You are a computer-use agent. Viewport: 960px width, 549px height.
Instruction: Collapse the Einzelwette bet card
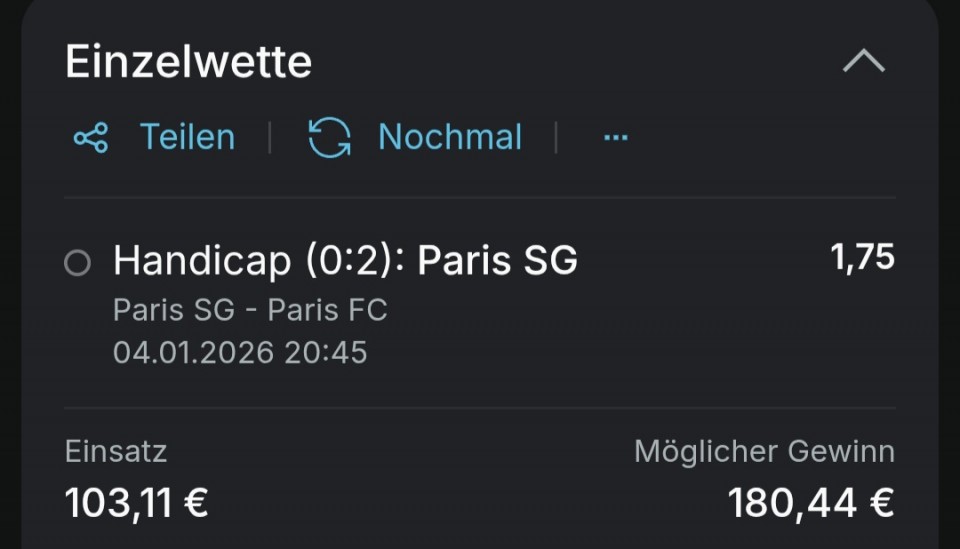[x=863, y=62]
